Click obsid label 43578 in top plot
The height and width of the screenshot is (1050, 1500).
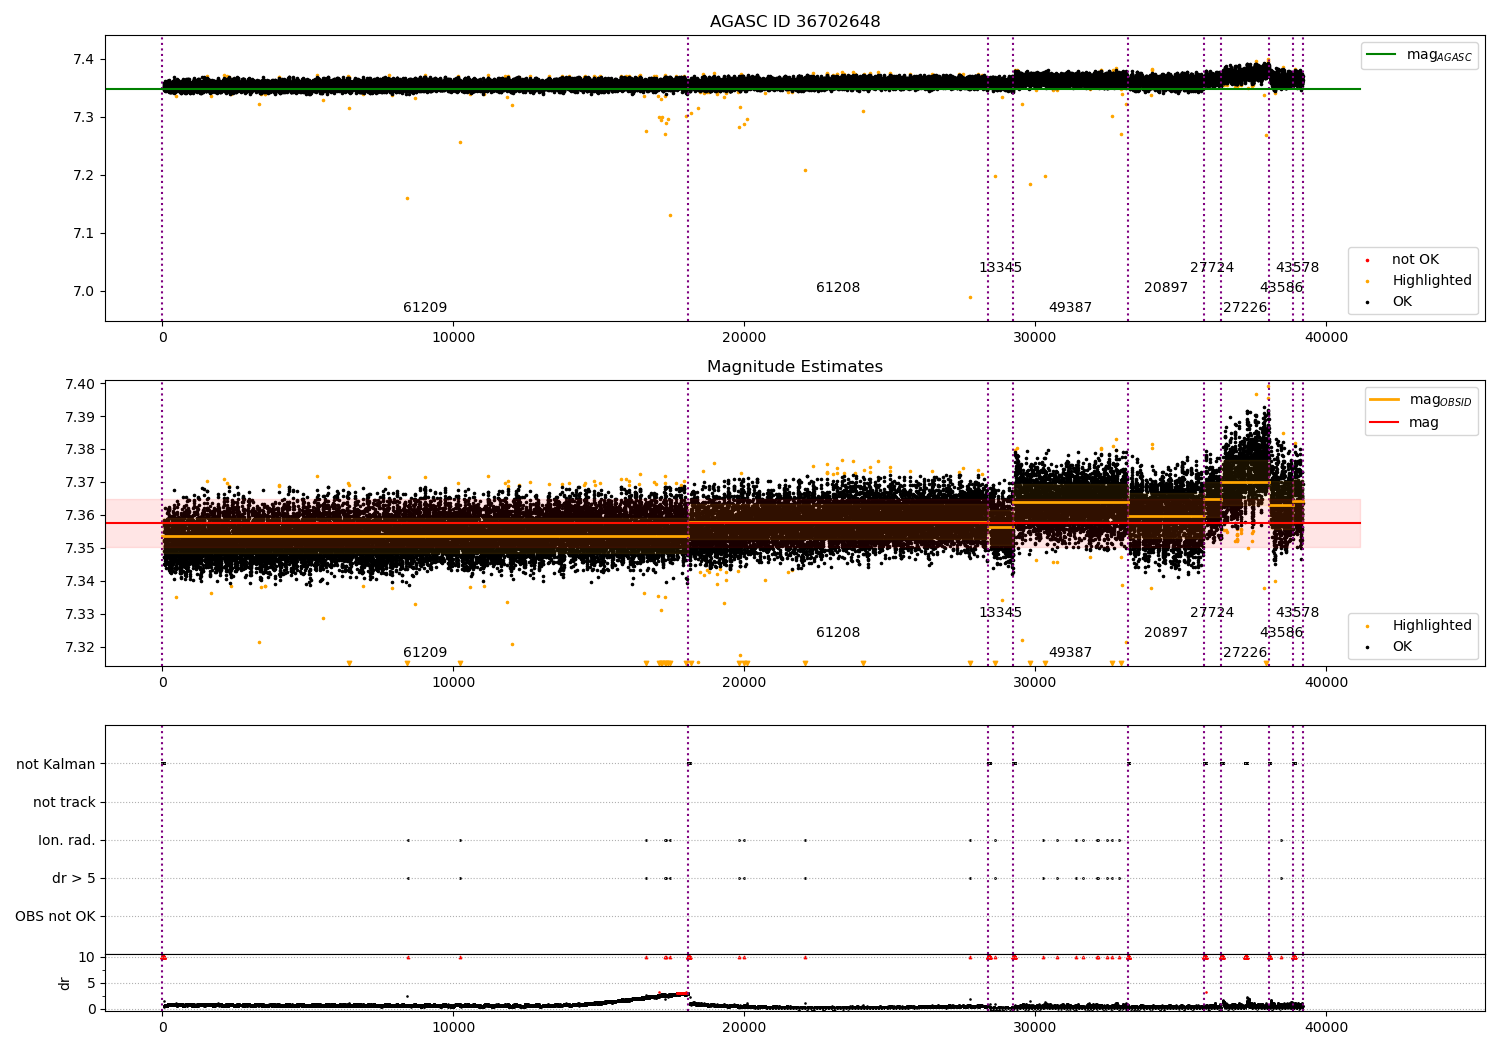point(1297,267)
